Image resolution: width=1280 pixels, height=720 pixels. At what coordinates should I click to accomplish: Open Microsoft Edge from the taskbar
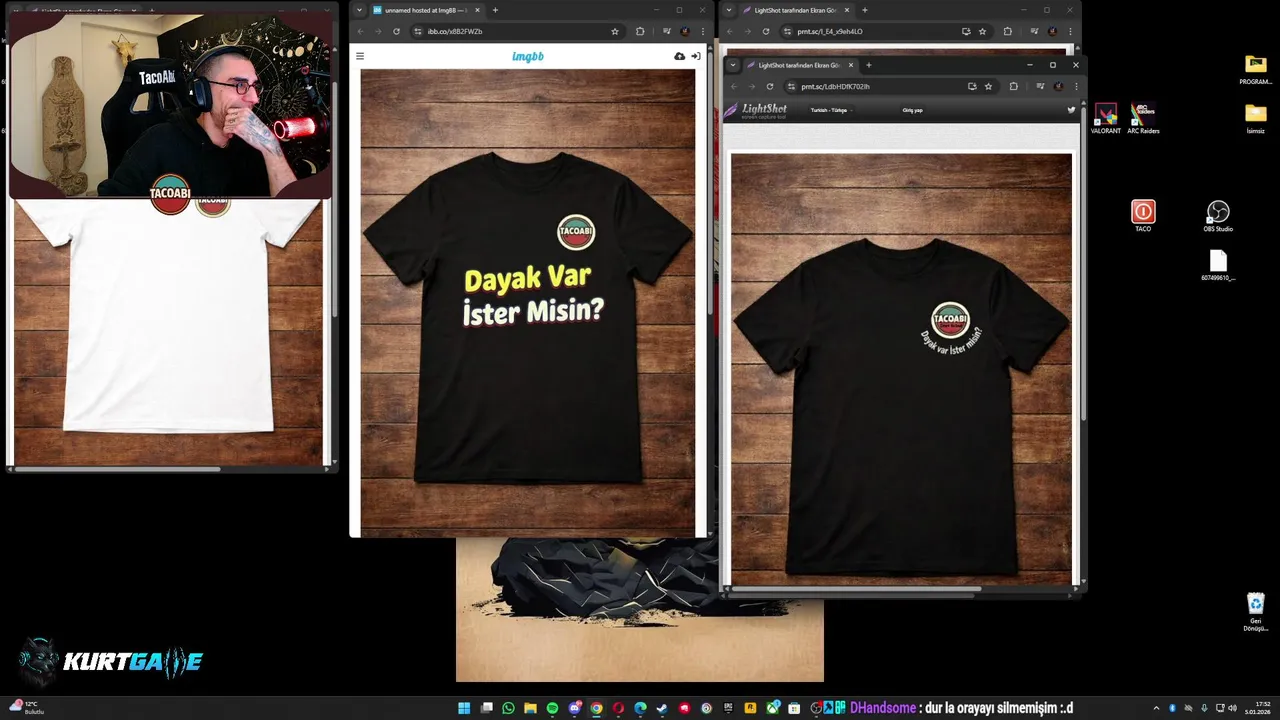(641, 708)
